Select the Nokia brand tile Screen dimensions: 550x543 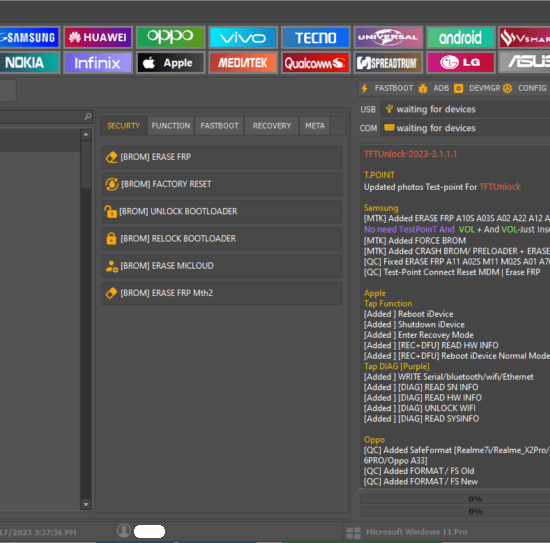click(x=29, y=62)
